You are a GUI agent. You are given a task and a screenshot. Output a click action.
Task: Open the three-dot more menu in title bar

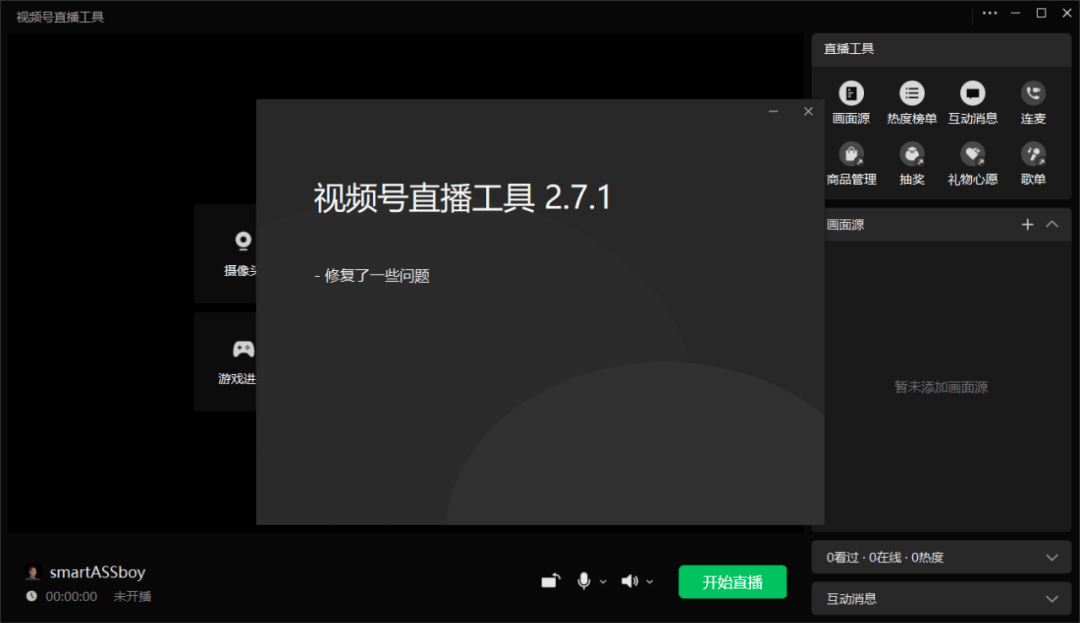pyautogui.click(x=990, y=13)
